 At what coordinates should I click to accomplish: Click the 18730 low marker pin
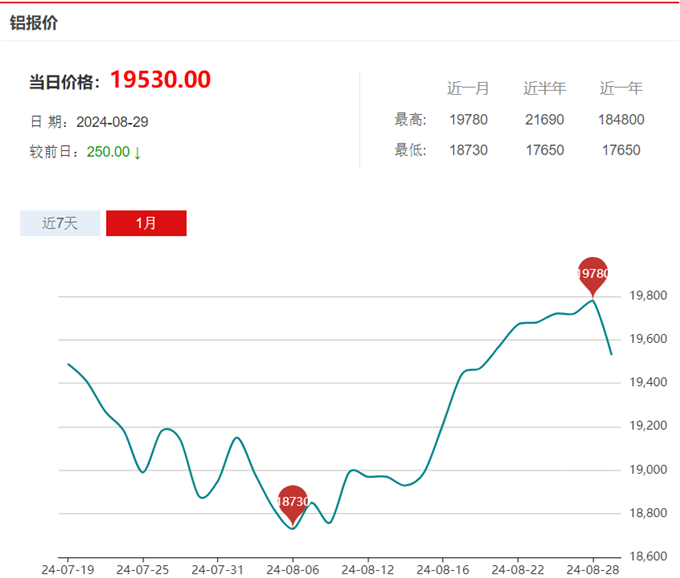(x=292, y=500)
